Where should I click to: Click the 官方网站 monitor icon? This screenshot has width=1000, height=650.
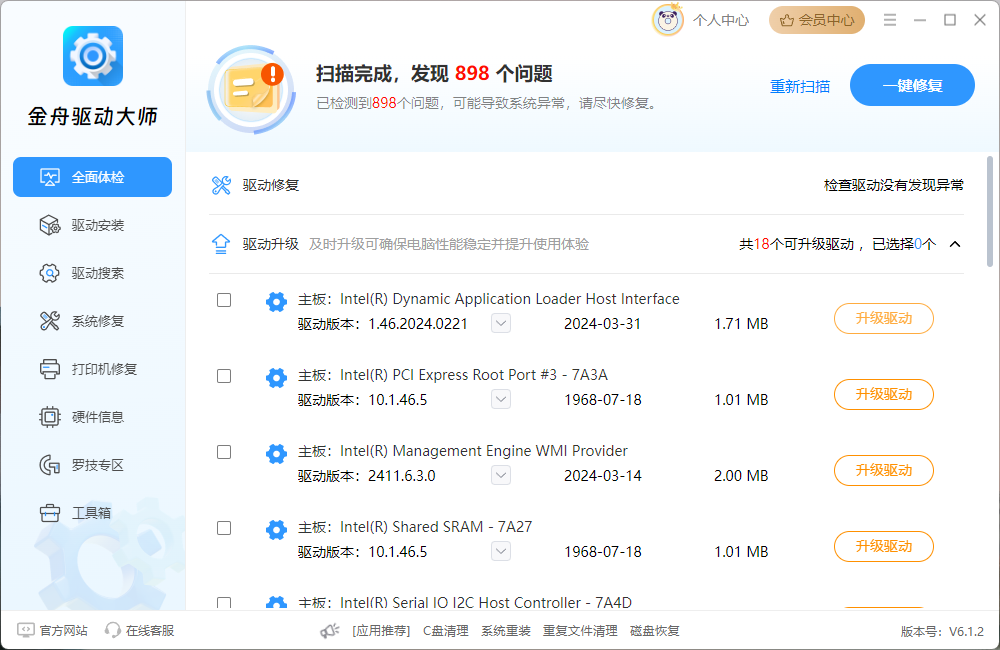coord(26,630)
